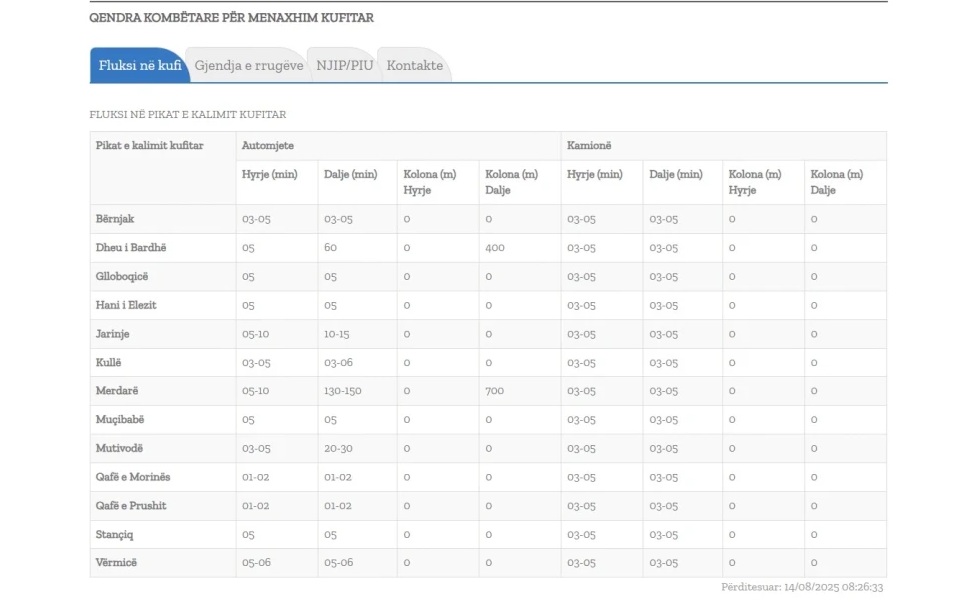The image size is (966, 605).
Task: Switch to the Gjendja e rrugëve tab
Action: (249, 65)
